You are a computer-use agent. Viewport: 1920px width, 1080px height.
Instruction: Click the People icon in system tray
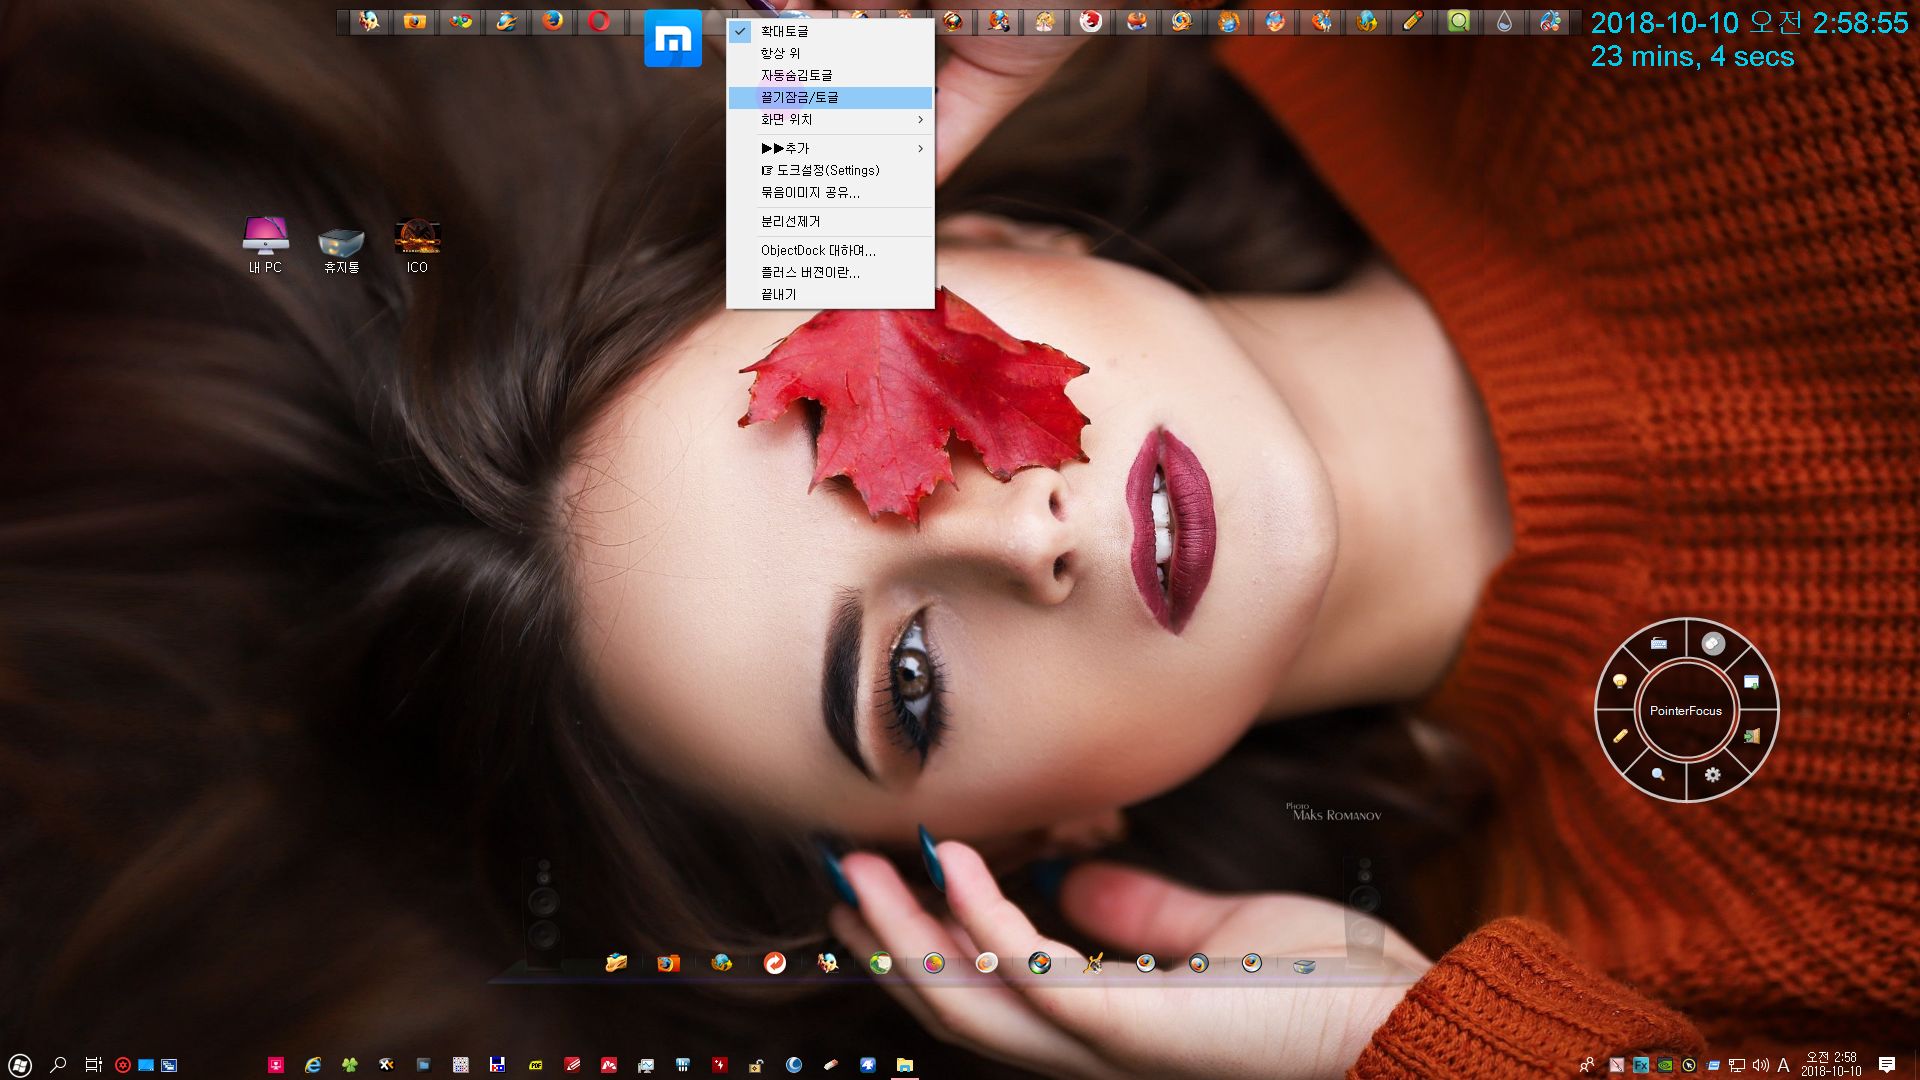[x=1586, y=1065]
